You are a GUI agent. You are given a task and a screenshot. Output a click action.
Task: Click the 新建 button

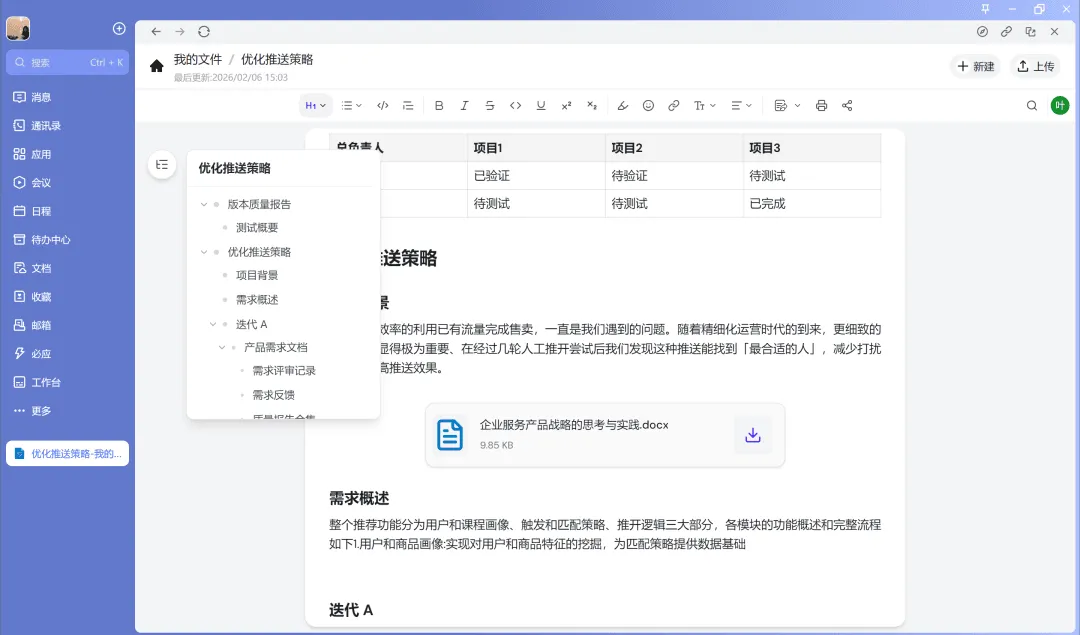click(x=975, y=66)
